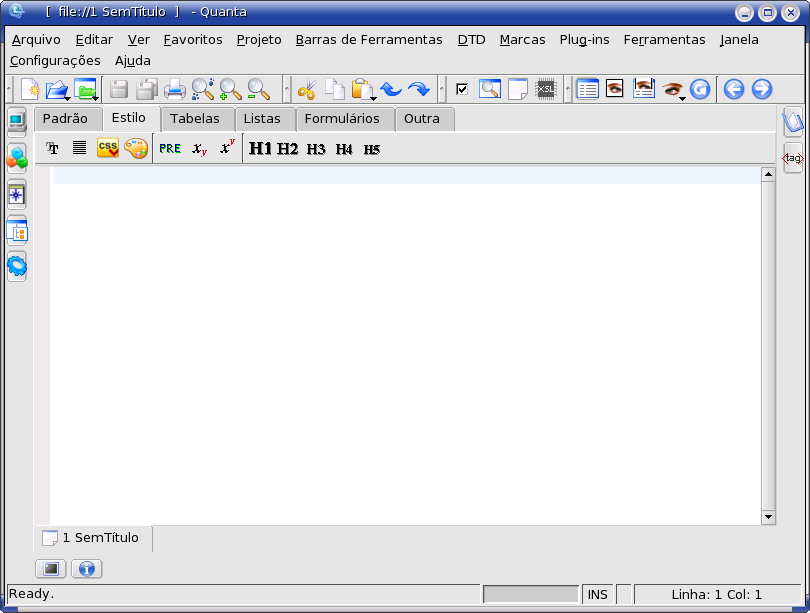Screen dimensions: 810x613
Task: Click the magnifier with green plus
Action: (x=230, y=89)
